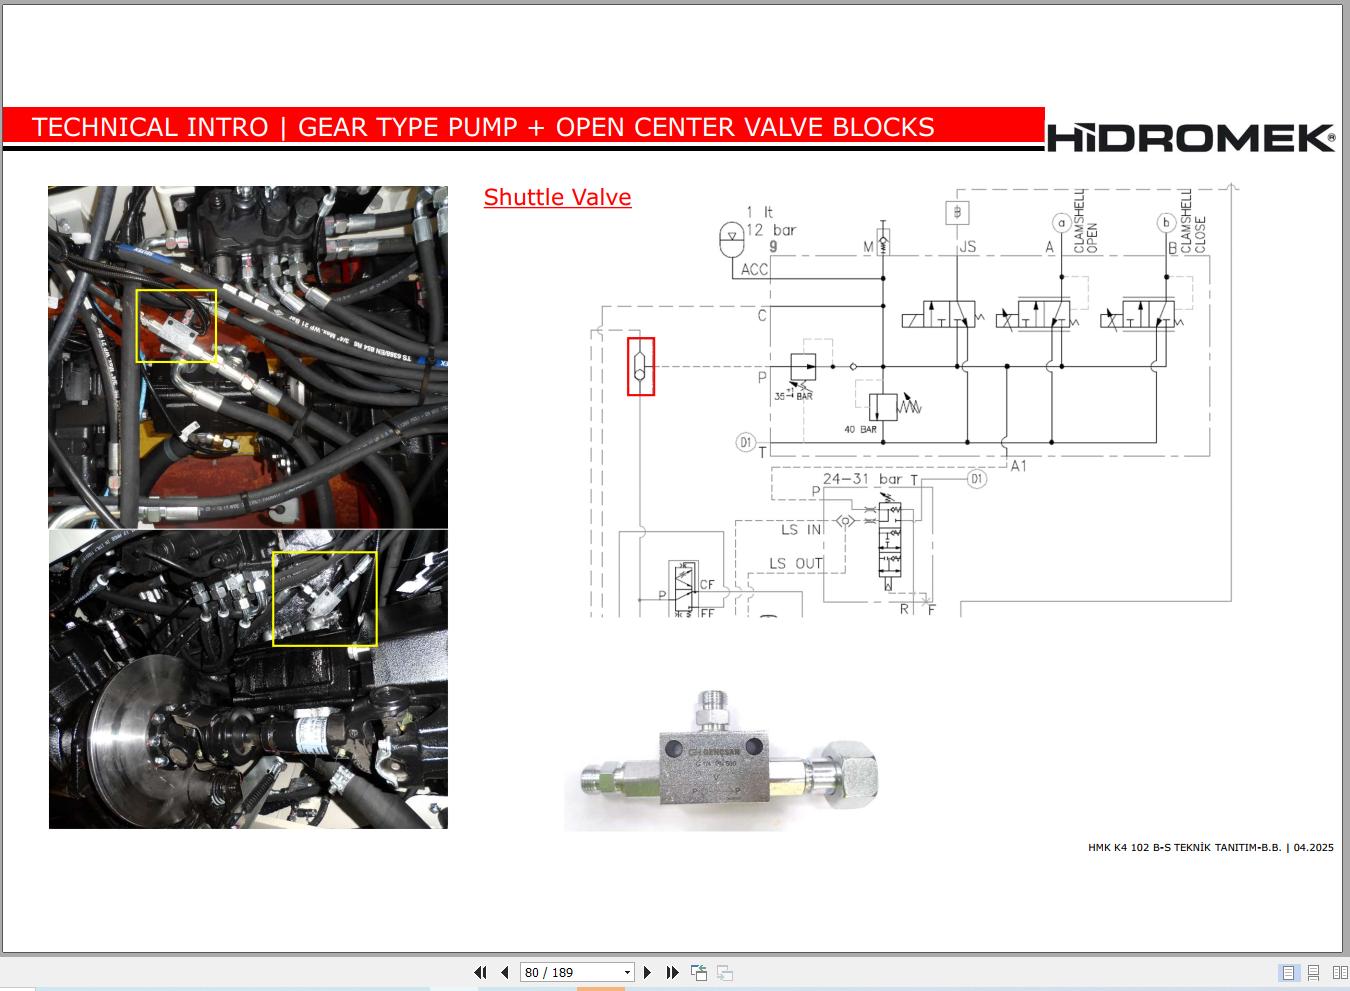Click the bottom driveshaft photo
Viewport: 1350px width, 991px height.
coord(248,679)
